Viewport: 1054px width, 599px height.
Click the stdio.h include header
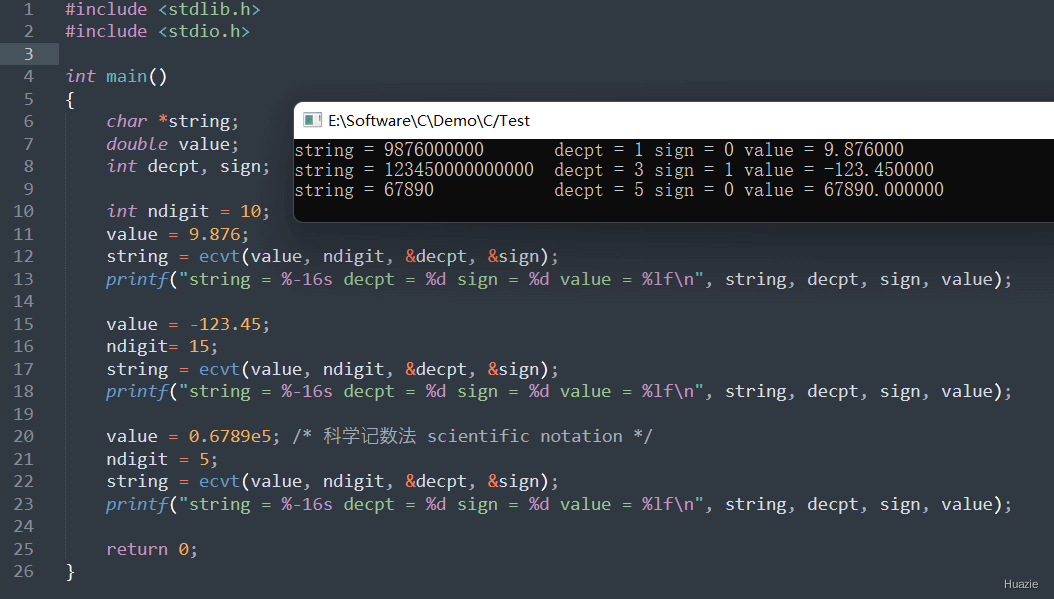tap(204, 31)
